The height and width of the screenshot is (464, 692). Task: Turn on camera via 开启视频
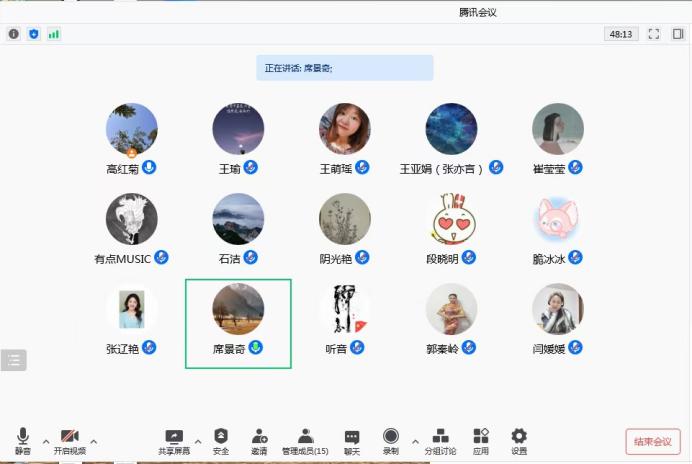[69, 440]
